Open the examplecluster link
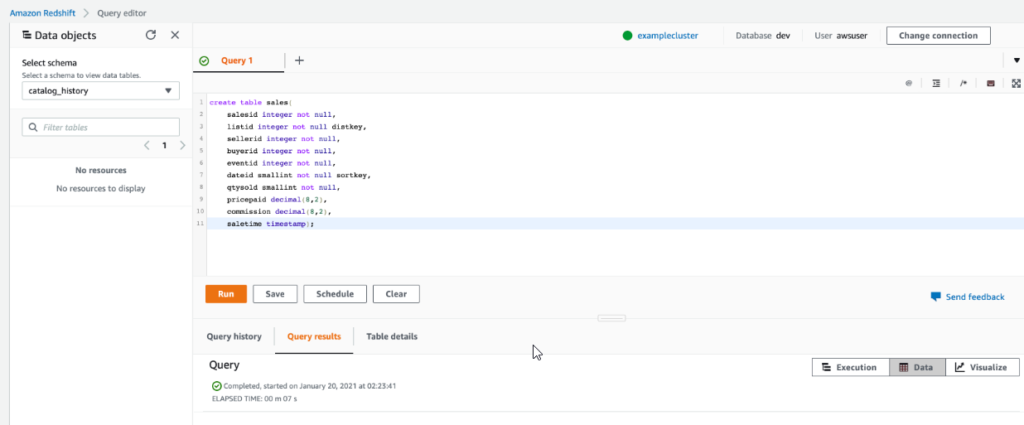The height and width of the screenshot is (425, 1024). tap(667, 36)
